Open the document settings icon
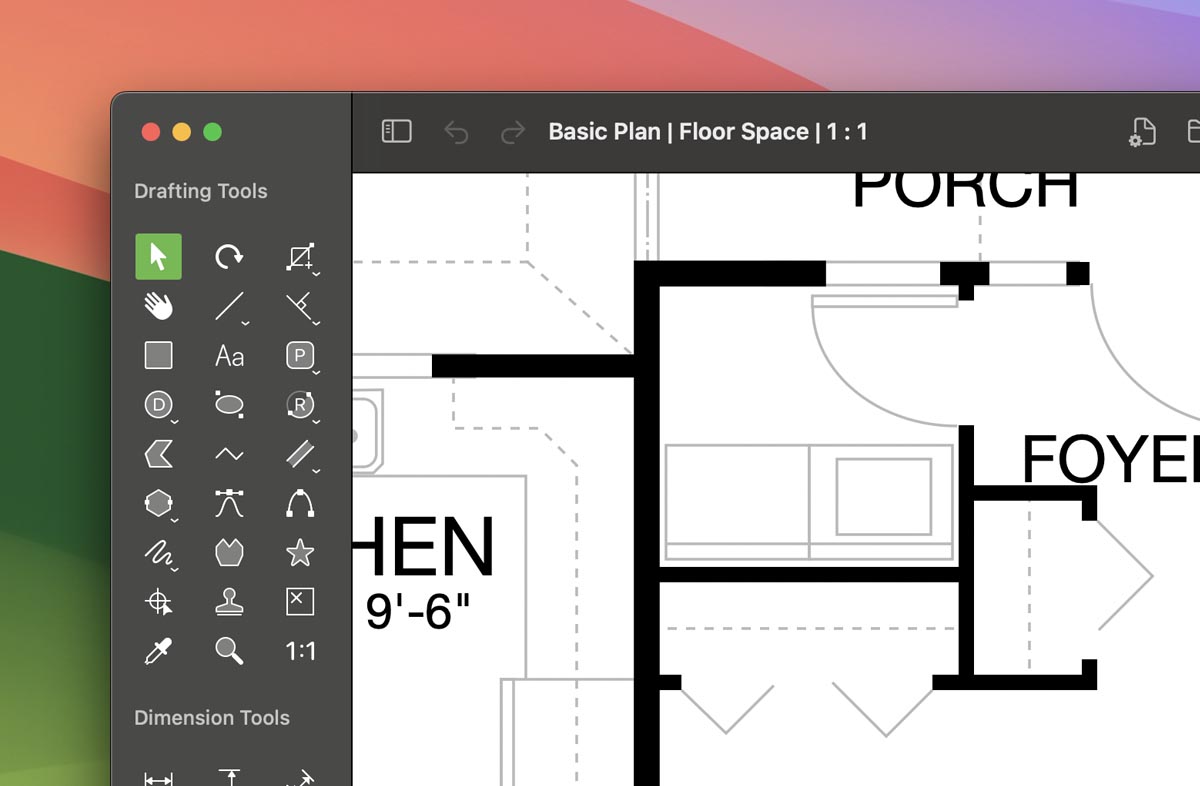The image size is (1200, 786). click(x=1142, y=132)
